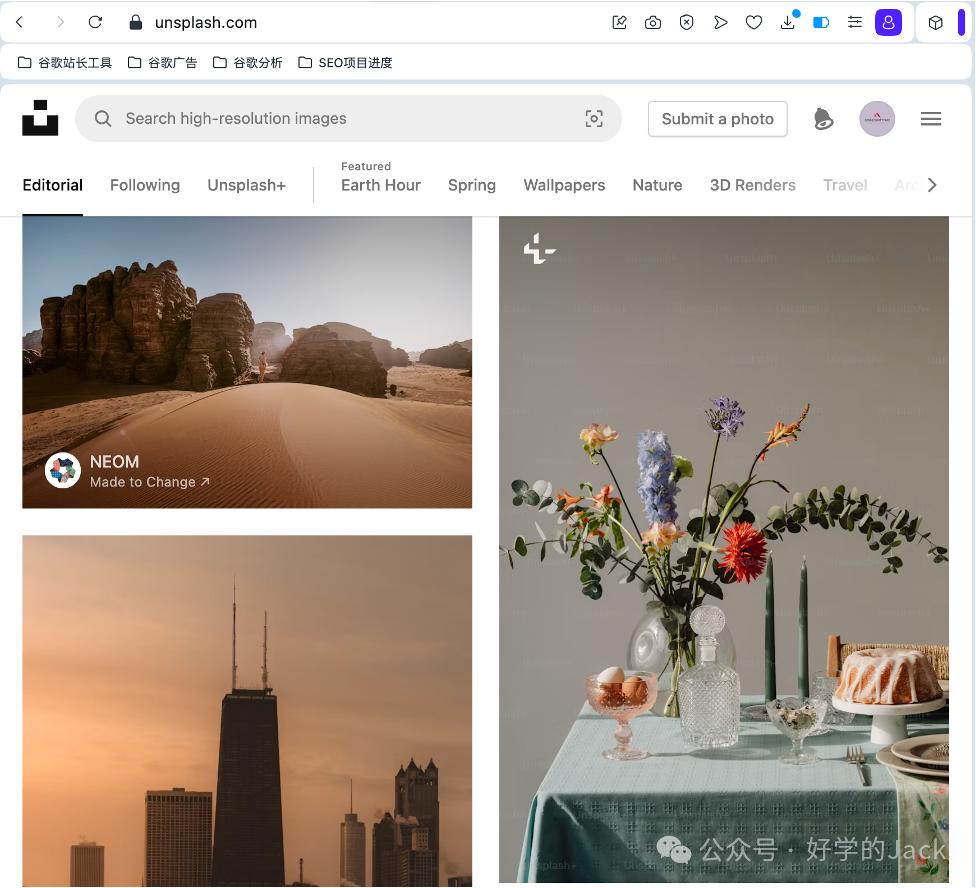Open the user profile avatar
This screenshot has height=888, width=976.
tap(877, 119)
